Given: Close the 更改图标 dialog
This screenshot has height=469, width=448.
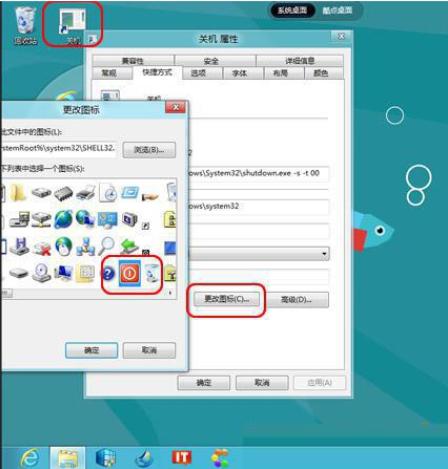Looking at the screenshot, I should point(175,107).
